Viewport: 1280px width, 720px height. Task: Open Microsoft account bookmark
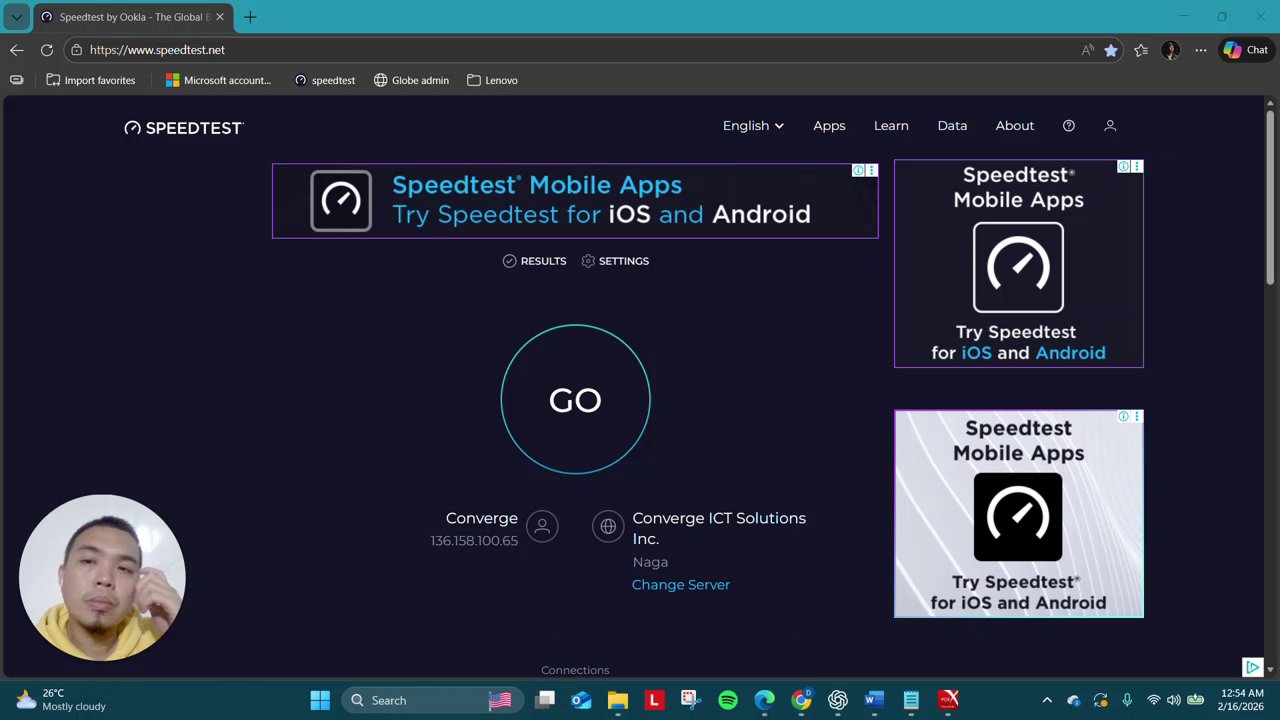(x=219, y=80)
